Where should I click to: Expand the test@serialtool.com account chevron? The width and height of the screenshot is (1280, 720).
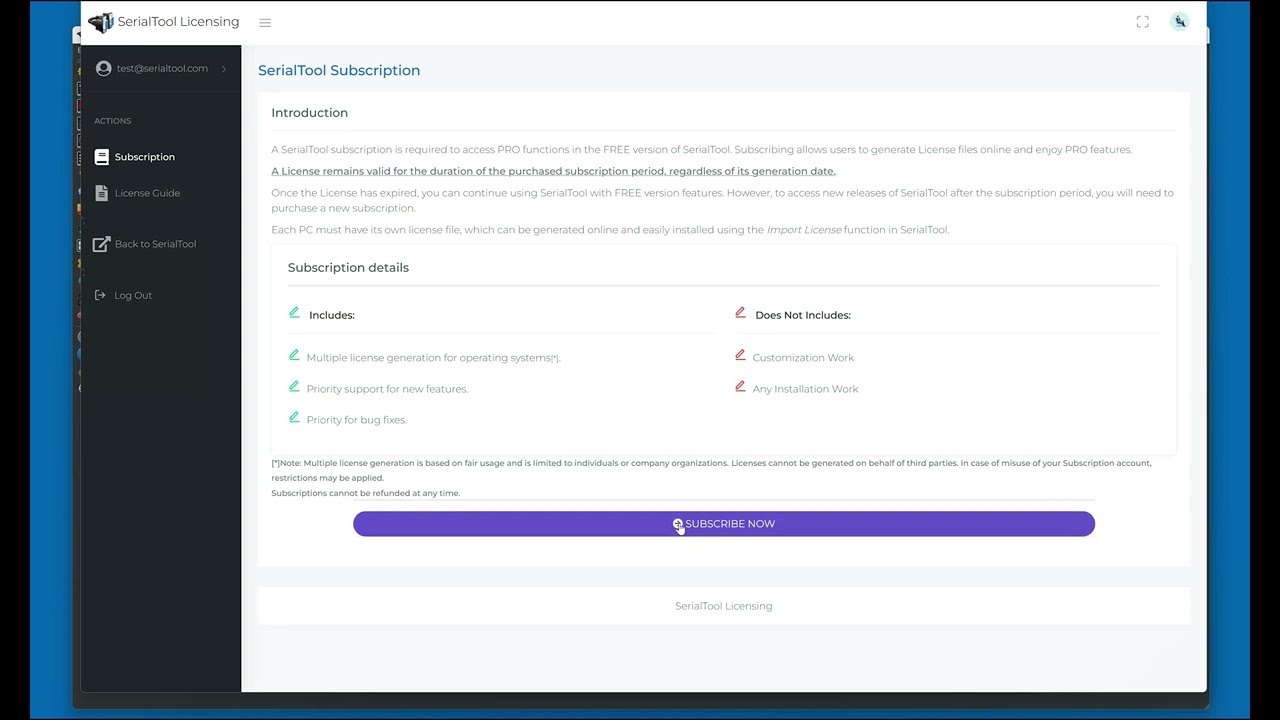[224, 68]
